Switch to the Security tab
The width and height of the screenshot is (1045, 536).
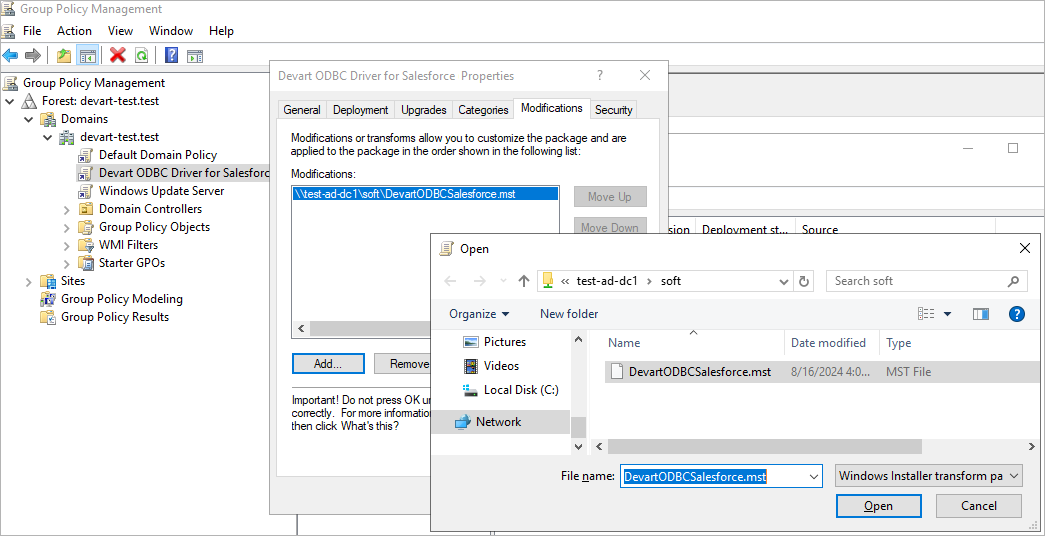tap(614, 110)
